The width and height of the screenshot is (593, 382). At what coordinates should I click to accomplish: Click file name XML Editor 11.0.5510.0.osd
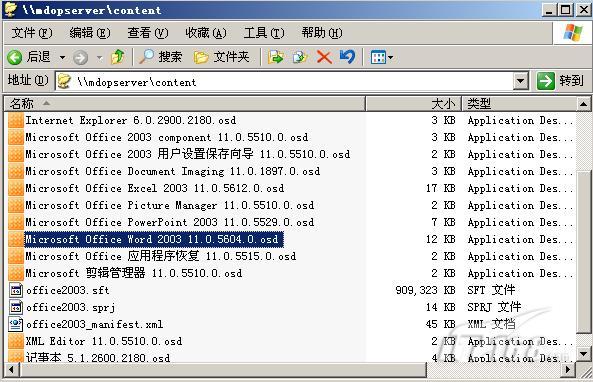pyautogui.click(x=104, y=342)
